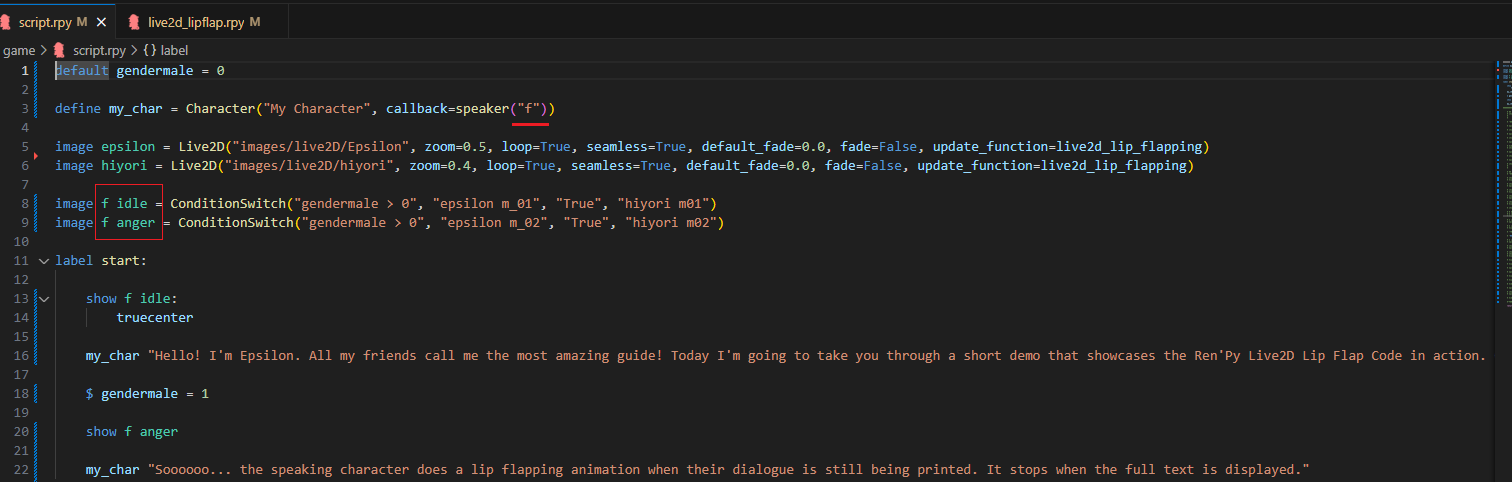Click line number 16 in the gutter
The height and width of the screenshot is (482, 1512).
22,355
